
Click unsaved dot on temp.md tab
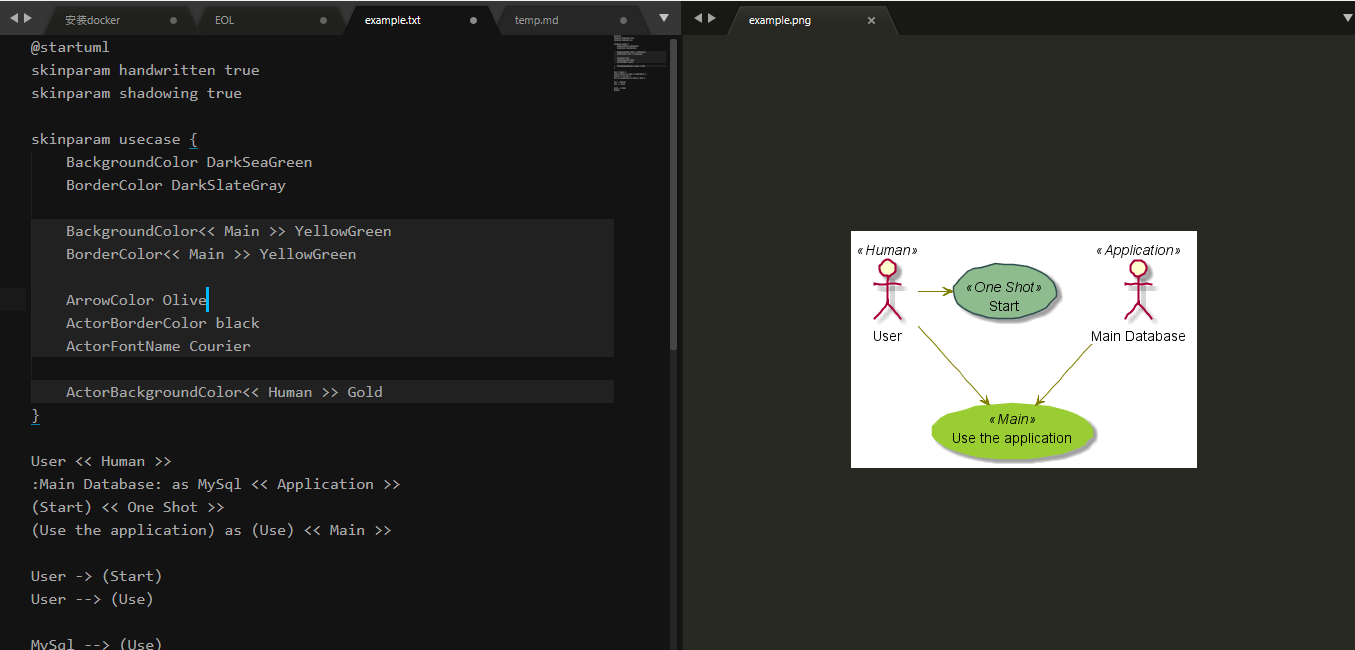pos(624,20)
